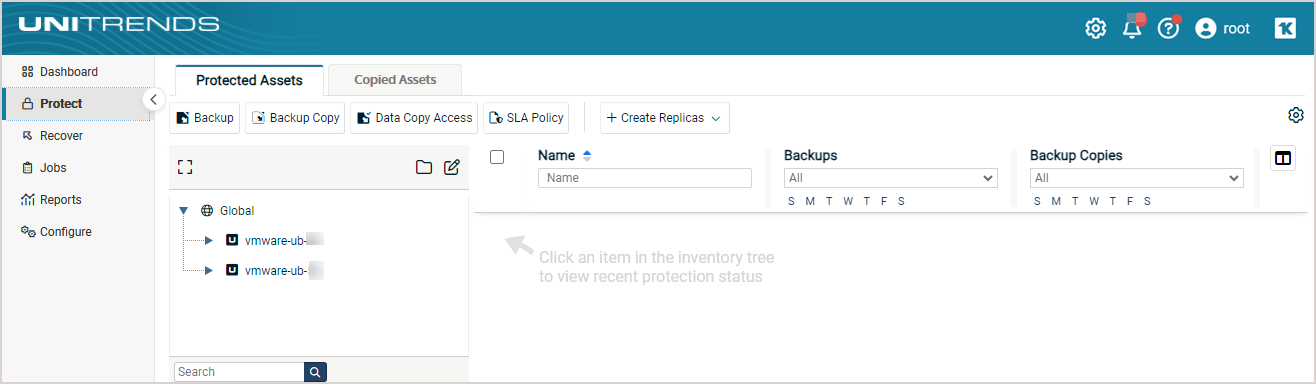Expand the inventory tree fullscreen icon
1316x384 pixels.
(184, 167)
